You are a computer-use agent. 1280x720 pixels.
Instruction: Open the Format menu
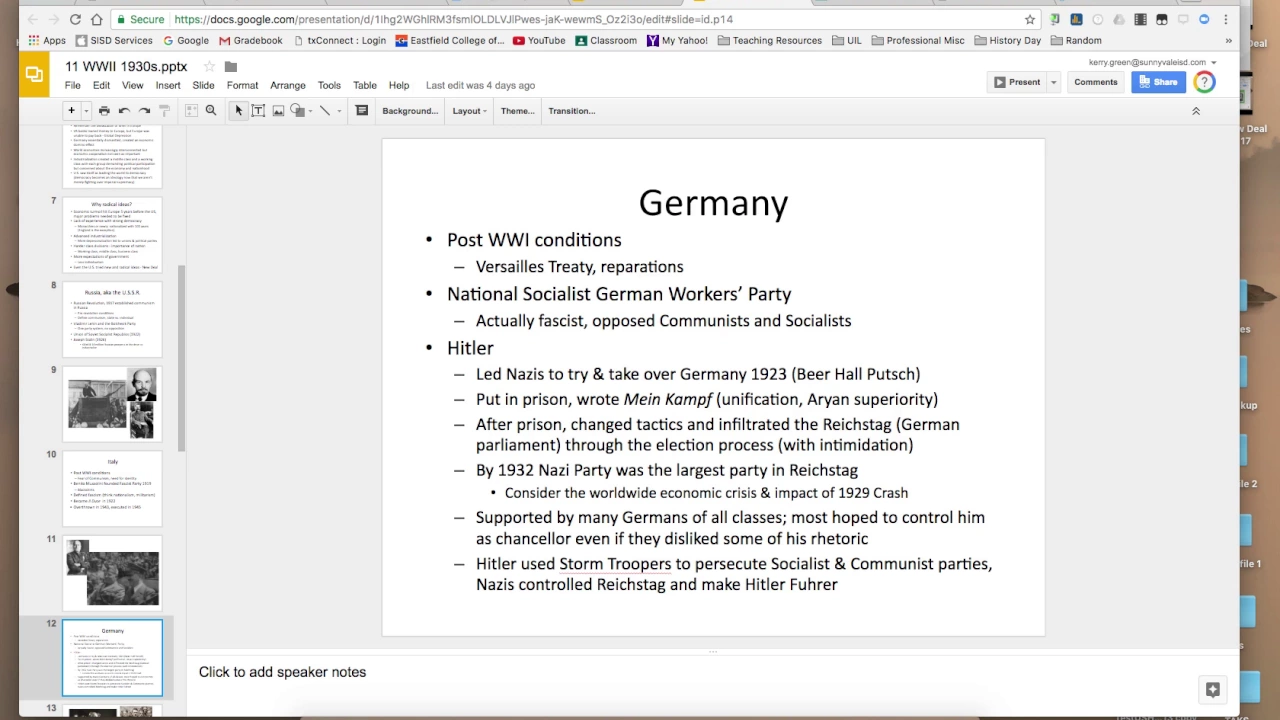click(x=242, y=86)
